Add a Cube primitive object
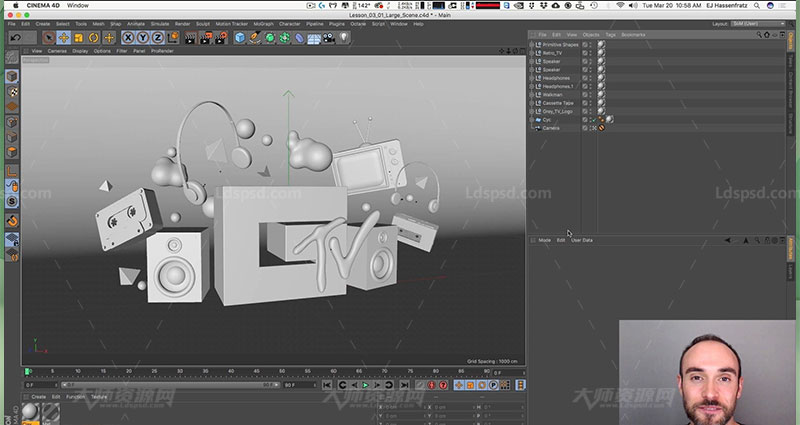Viewport: 800px width, 425px height. pos(240,37)
